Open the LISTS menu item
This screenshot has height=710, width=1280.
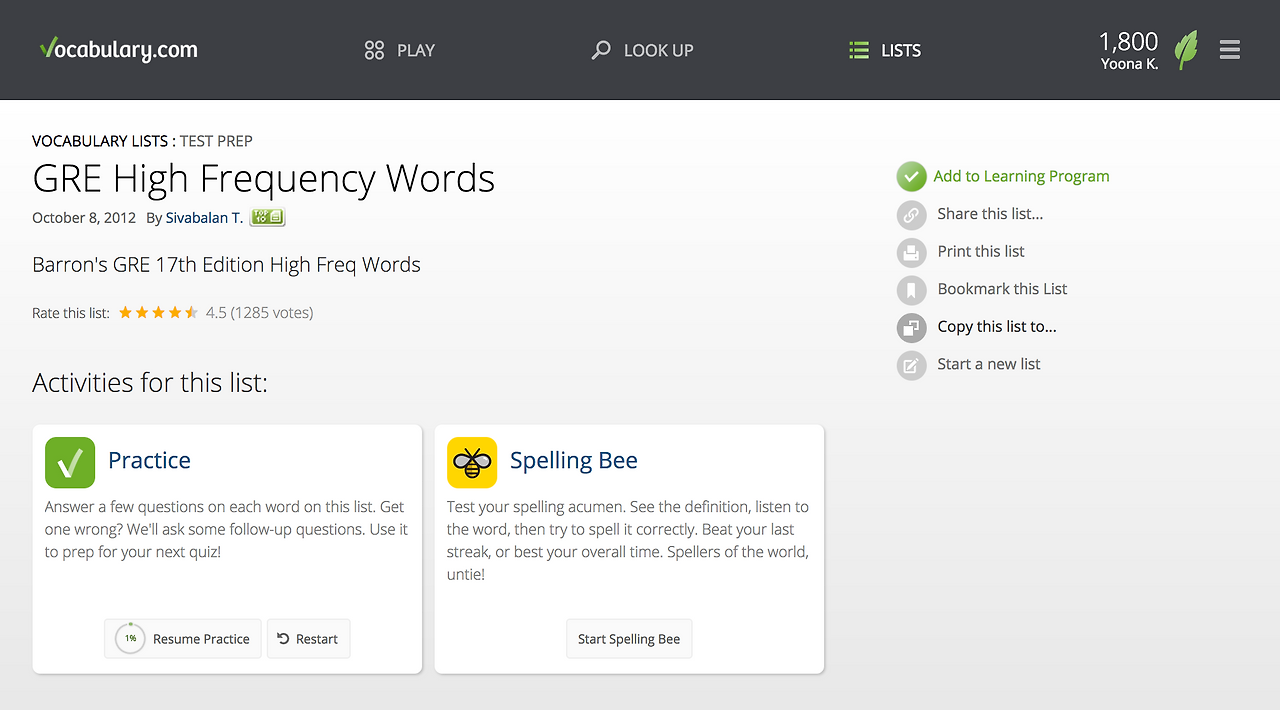900,50
